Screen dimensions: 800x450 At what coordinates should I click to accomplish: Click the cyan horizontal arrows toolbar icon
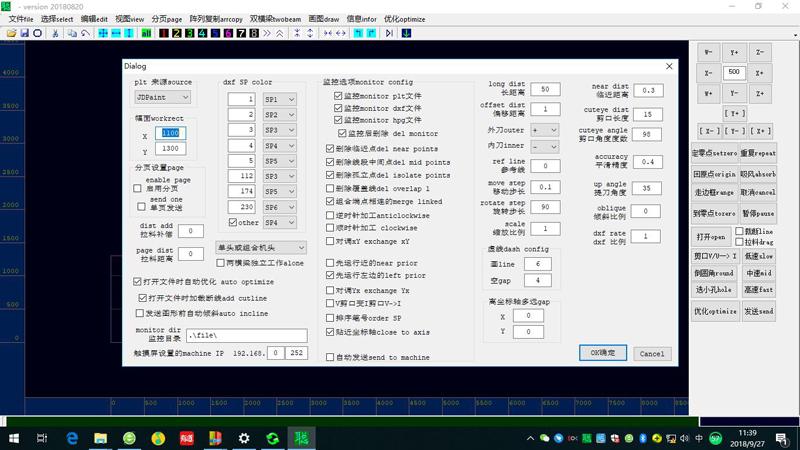coord(116,33)
